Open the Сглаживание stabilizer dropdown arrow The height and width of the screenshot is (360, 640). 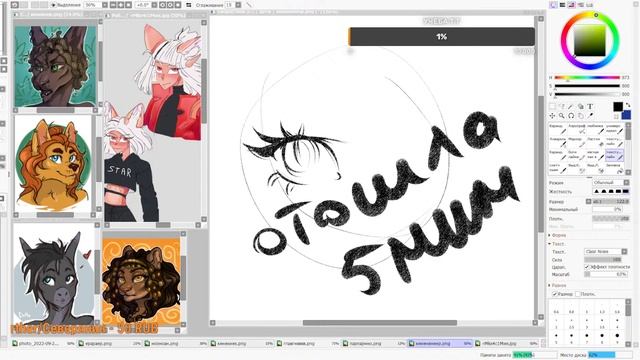point(238,5)
